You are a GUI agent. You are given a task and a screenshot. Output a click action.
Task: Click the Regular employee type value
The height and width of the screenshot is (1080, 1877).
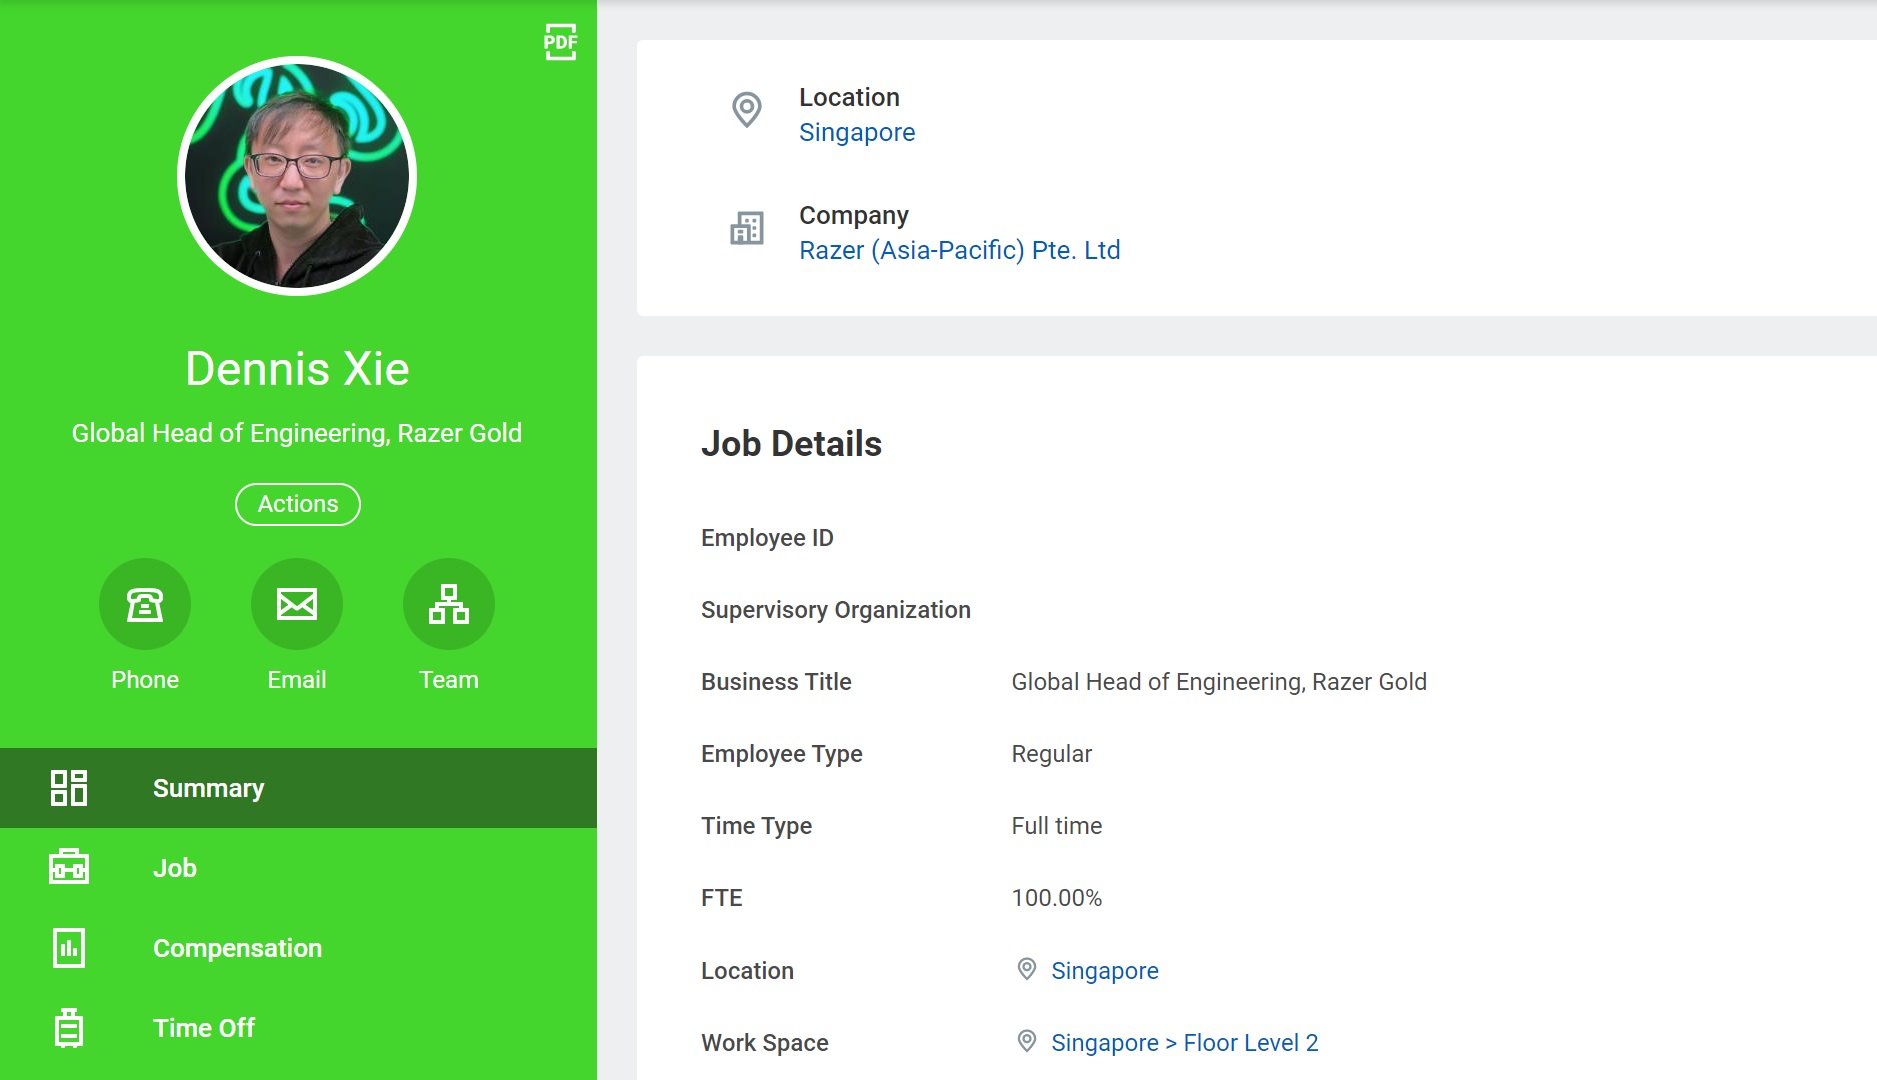[1052, 754]
